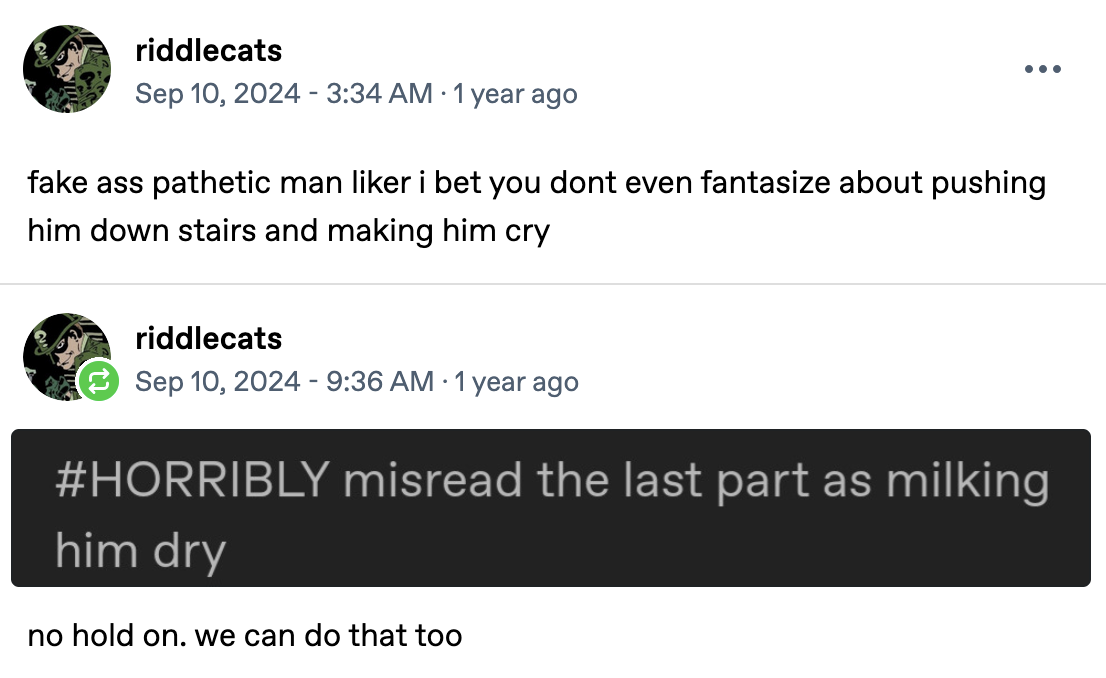Click the top post's riddlecats avatar
The height and width of the screenshot is (678, 1106).
[x=67, y=69]
